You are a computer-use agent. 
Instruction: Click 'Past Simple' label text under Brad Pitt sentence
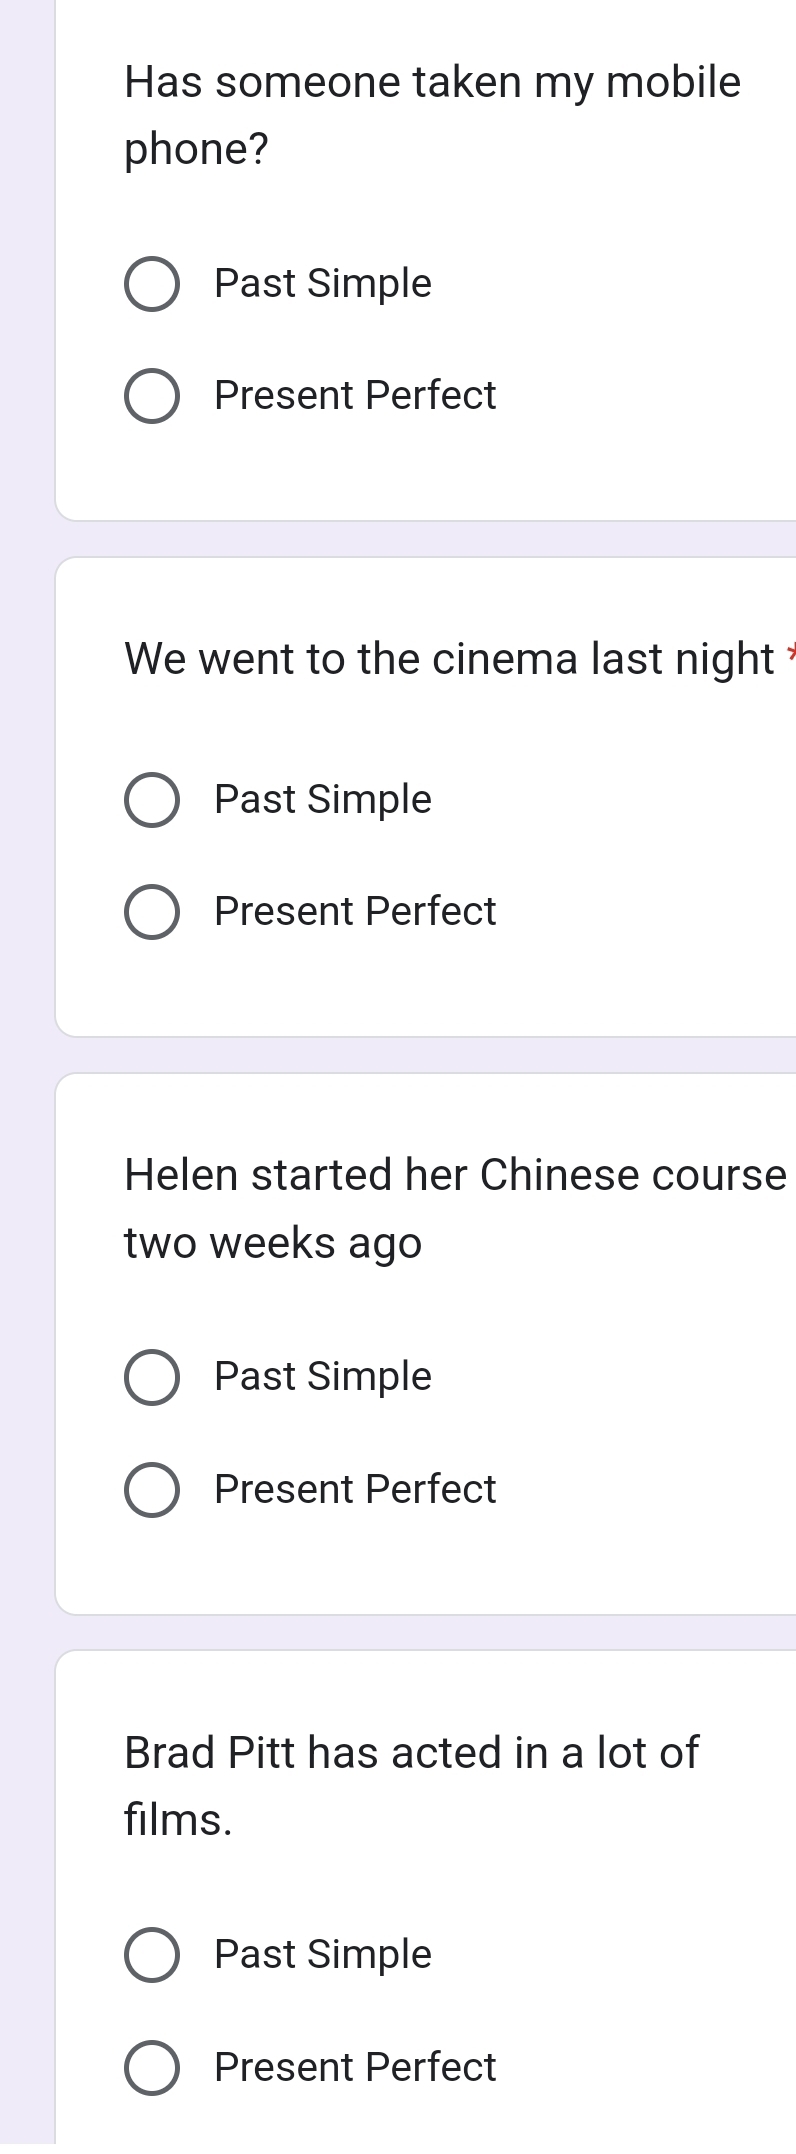click(x=323, y=1955)
